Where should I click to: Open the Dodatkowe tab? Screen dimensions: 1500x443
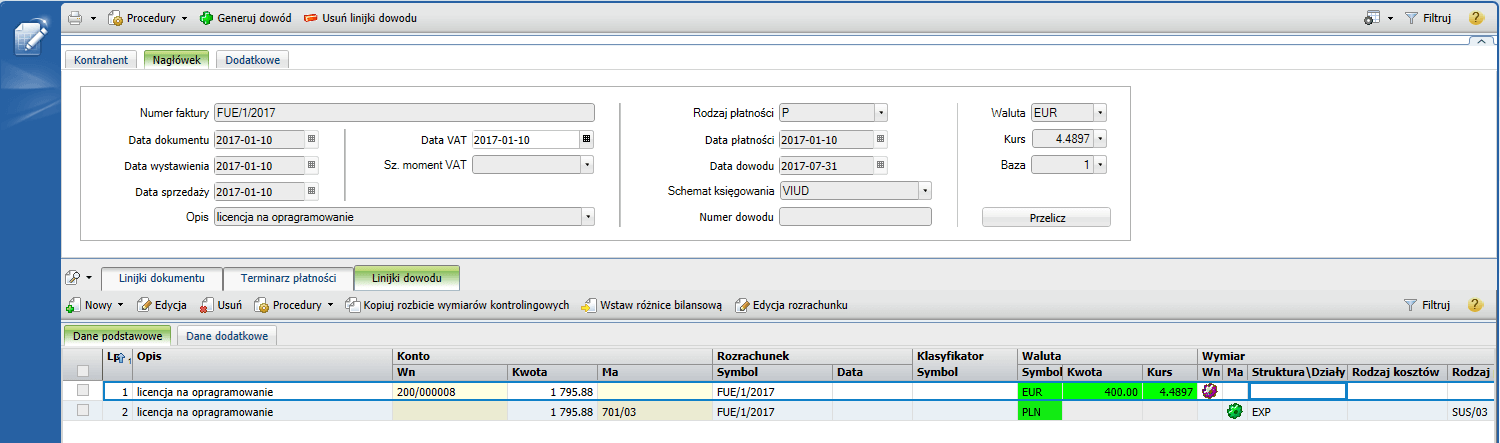point(252,60)
